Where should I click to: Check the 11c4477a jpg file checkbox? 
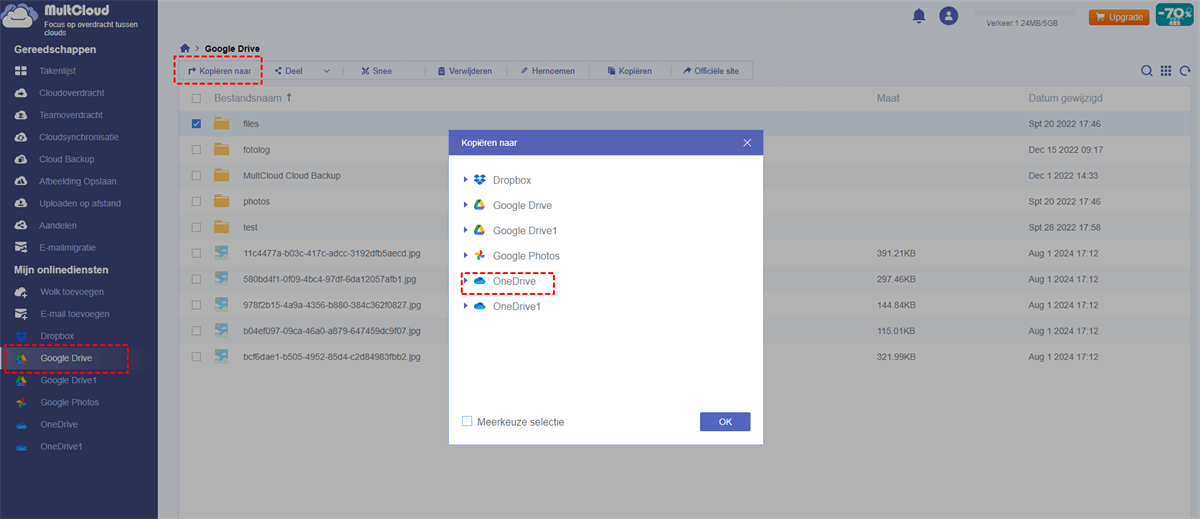click(x=196, y=253)
